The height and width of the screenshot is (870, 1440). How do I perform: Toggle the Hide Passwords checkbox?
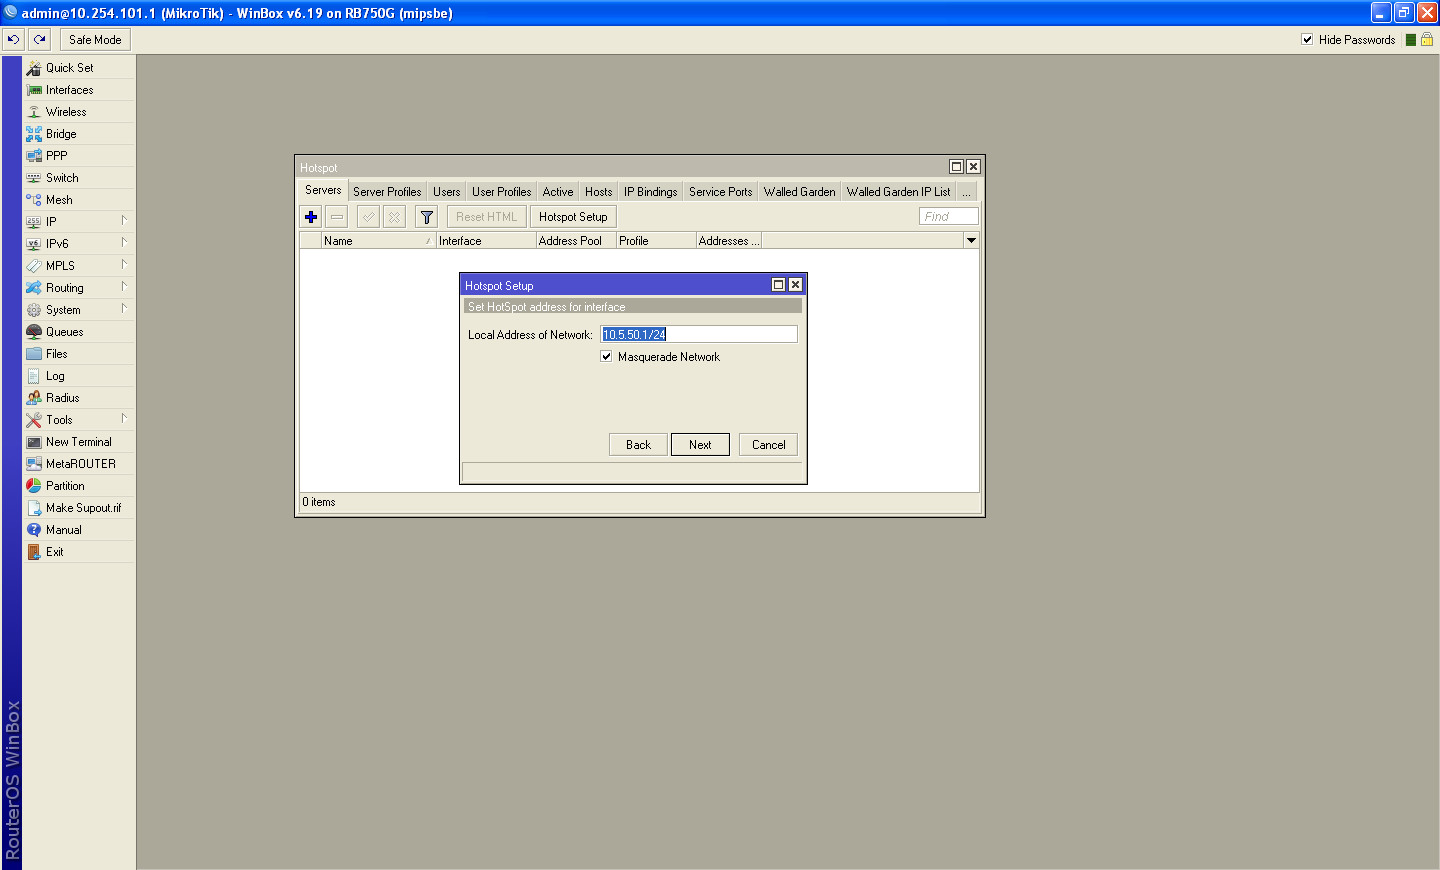point(1307,40)
